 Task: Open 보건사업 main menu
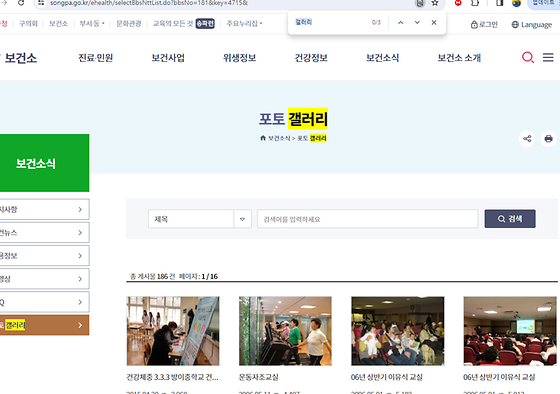tap(168, 58)
